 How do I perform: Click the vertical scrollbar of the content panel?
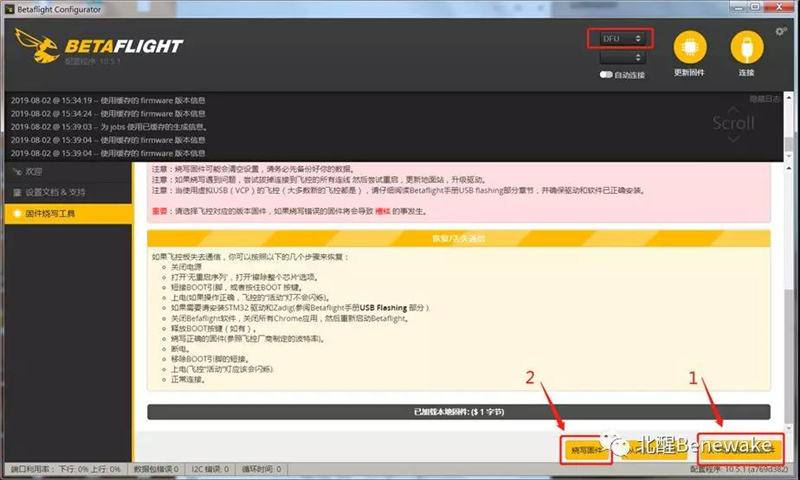pos(788,300)
